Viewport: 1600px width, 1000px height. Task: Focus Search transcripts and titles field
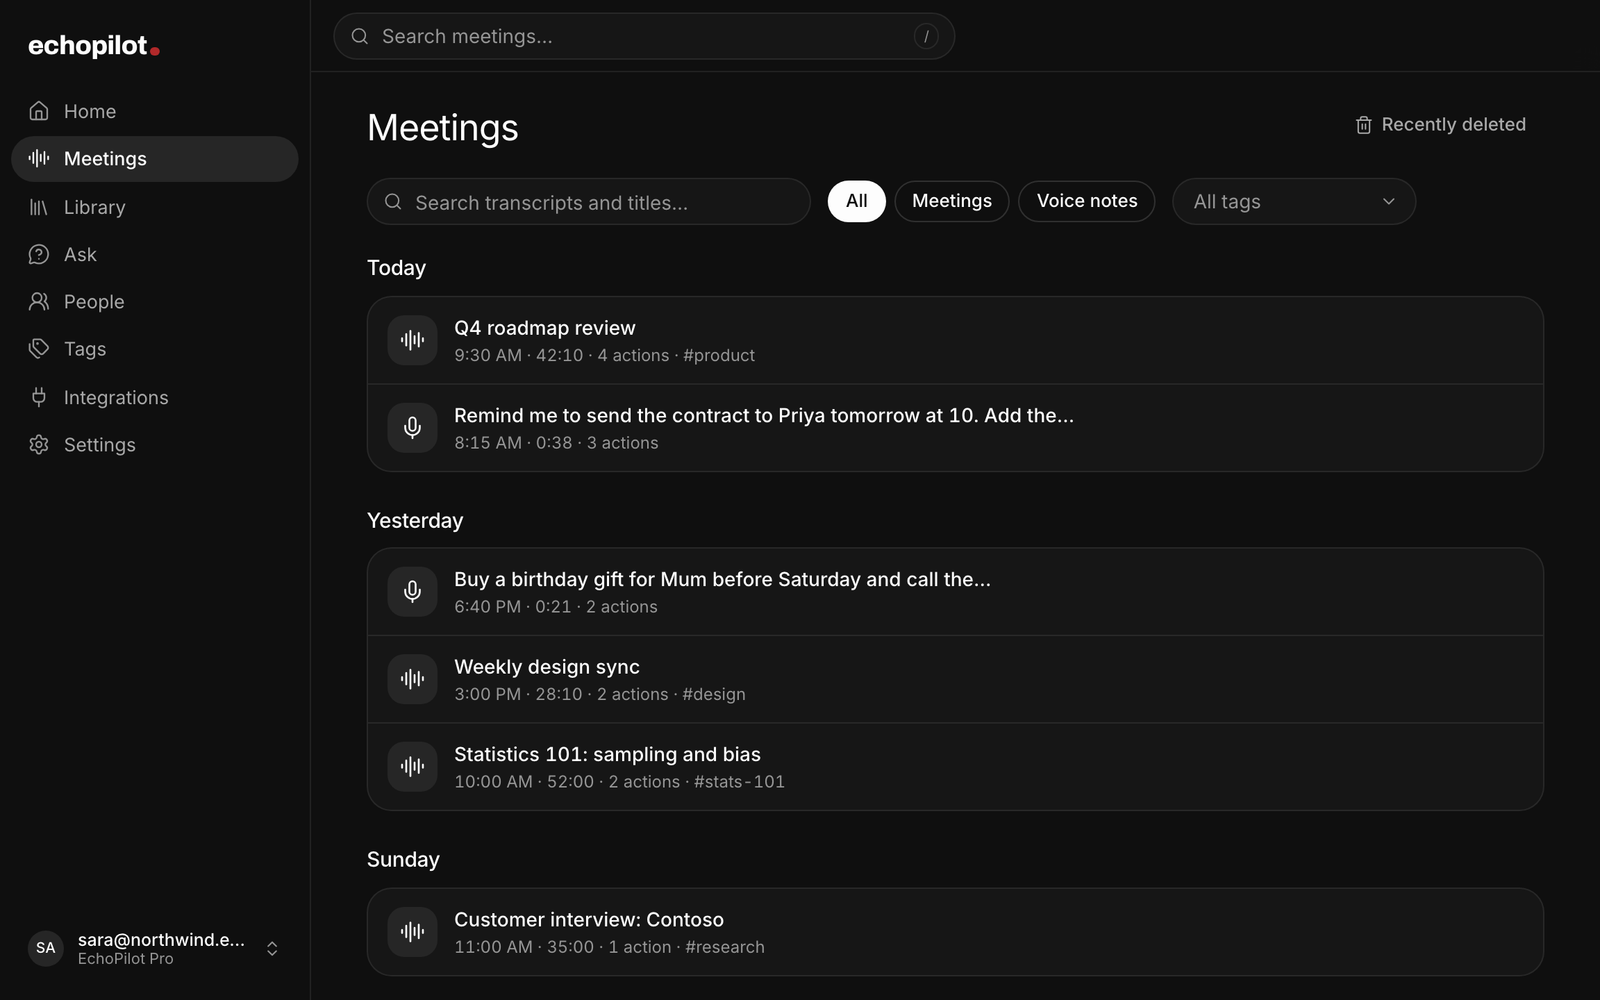tap(589, 202)
